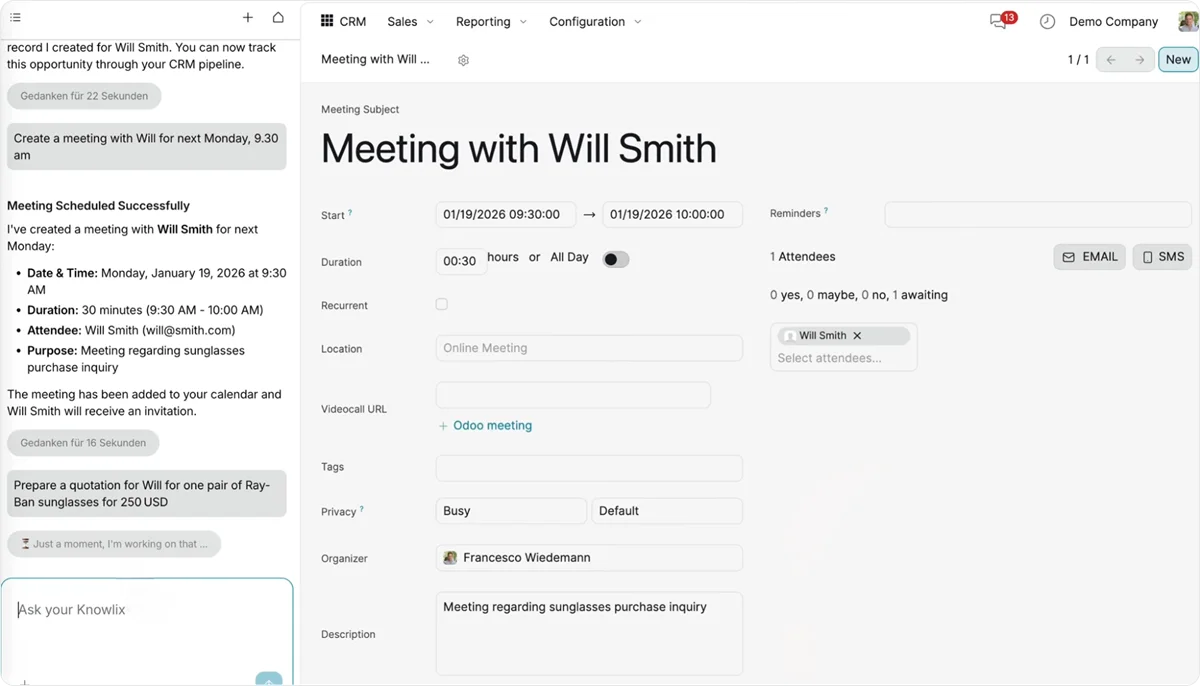
Task: Click the Description text area
Action: (x=589, y=634)
